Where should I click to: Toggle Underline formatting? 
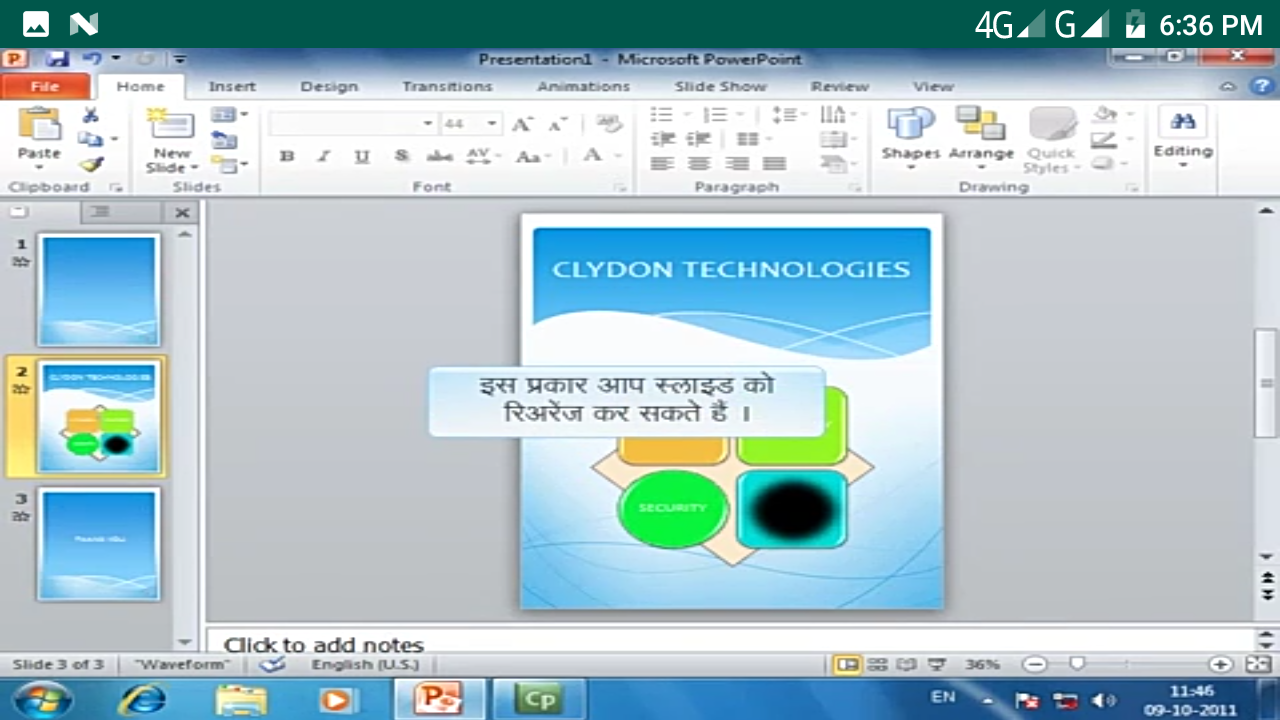(x=362, y=157)
